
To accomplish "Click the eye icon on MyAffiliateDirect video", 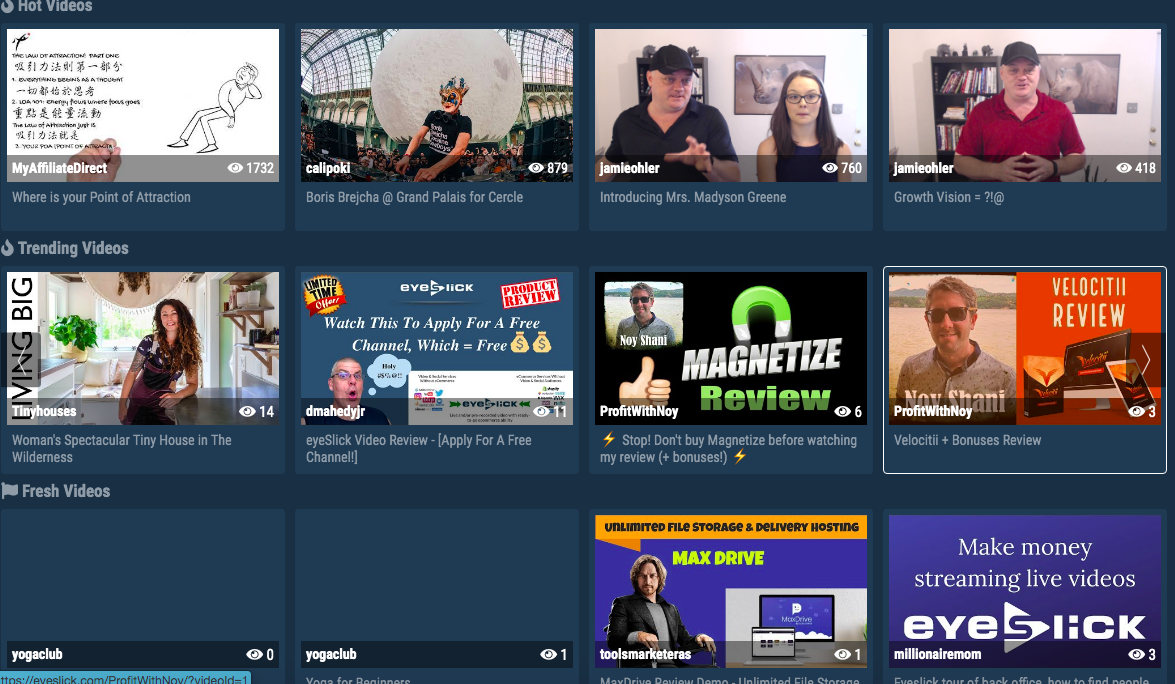I will coord(235,168).
